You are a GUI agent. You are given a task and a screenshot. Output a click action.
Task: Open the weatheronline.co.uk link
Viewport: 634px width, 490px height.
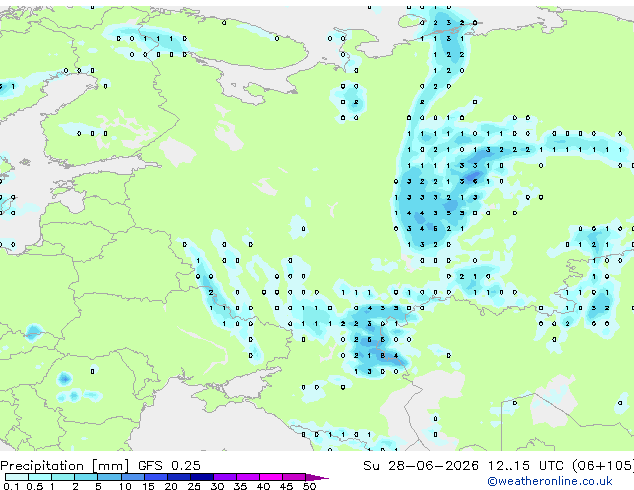[550, 481]
